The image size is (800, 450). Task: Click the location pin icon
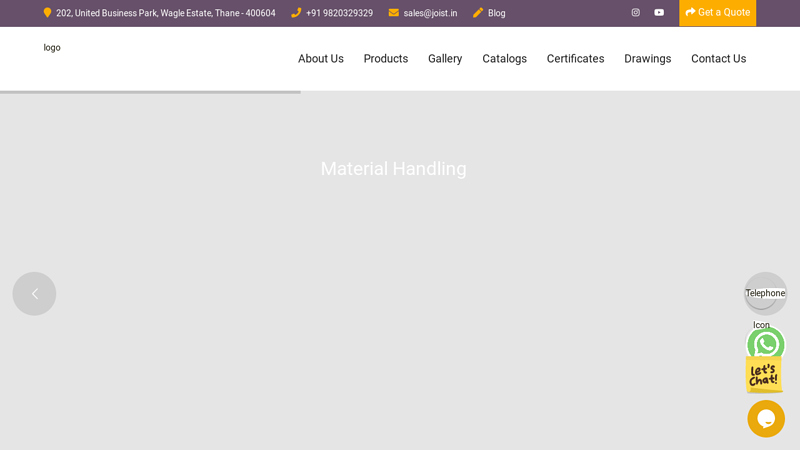47,13
